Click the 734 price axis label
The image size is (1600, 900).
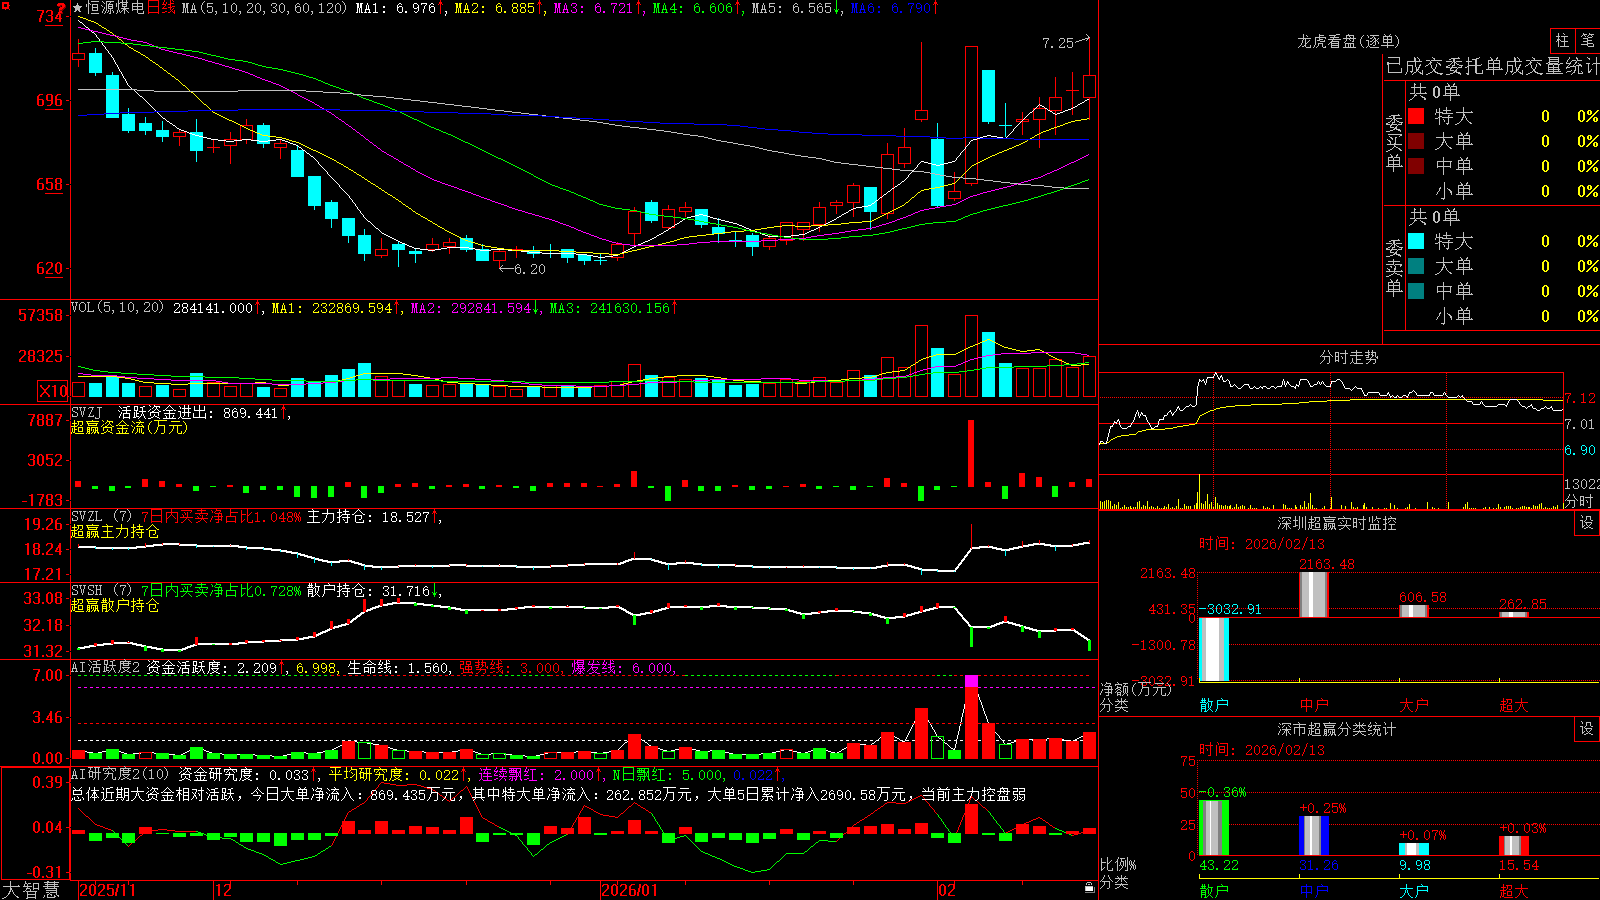[x=51, y=16]
